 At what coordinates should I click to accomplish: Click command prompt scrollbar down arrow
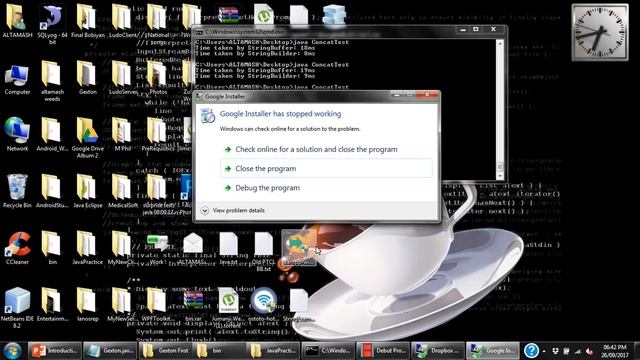point(500,176)
